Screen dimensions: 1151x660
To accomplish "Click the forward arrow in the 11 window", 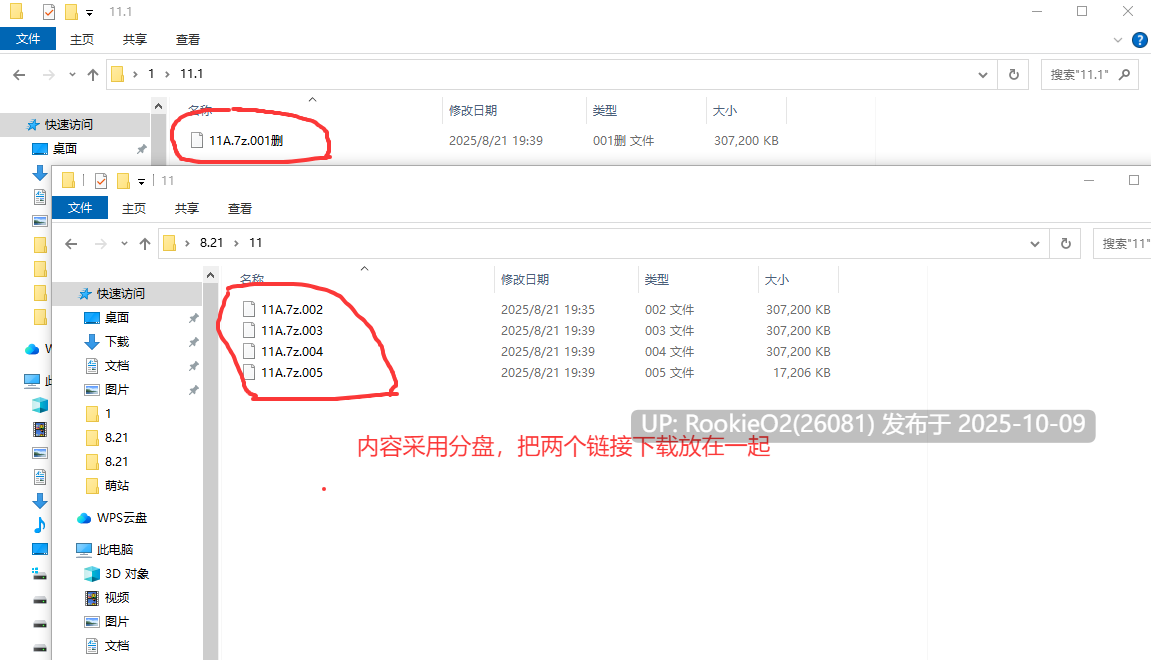I will coord(101,244).
